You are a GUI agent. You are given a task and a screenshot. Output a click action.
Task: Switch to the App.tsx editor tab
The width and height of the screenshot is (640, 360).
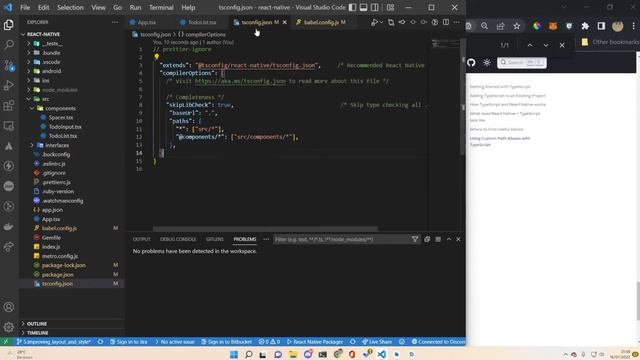click(x=146, y=22)
